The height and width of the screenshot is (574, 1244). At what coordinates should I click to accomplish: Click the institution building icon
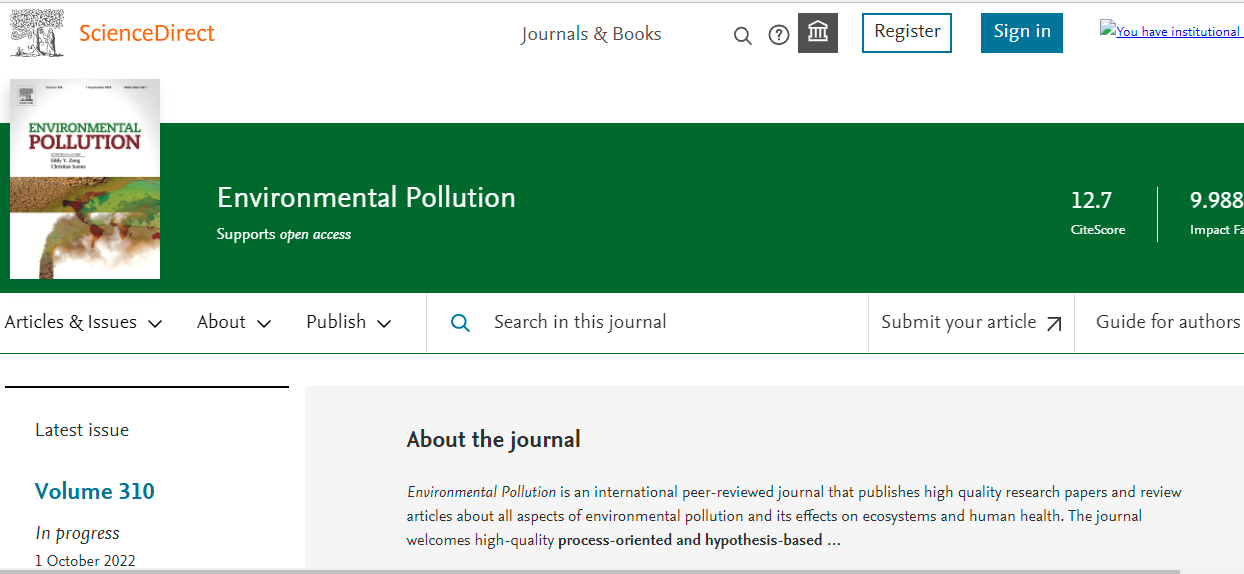818,33
